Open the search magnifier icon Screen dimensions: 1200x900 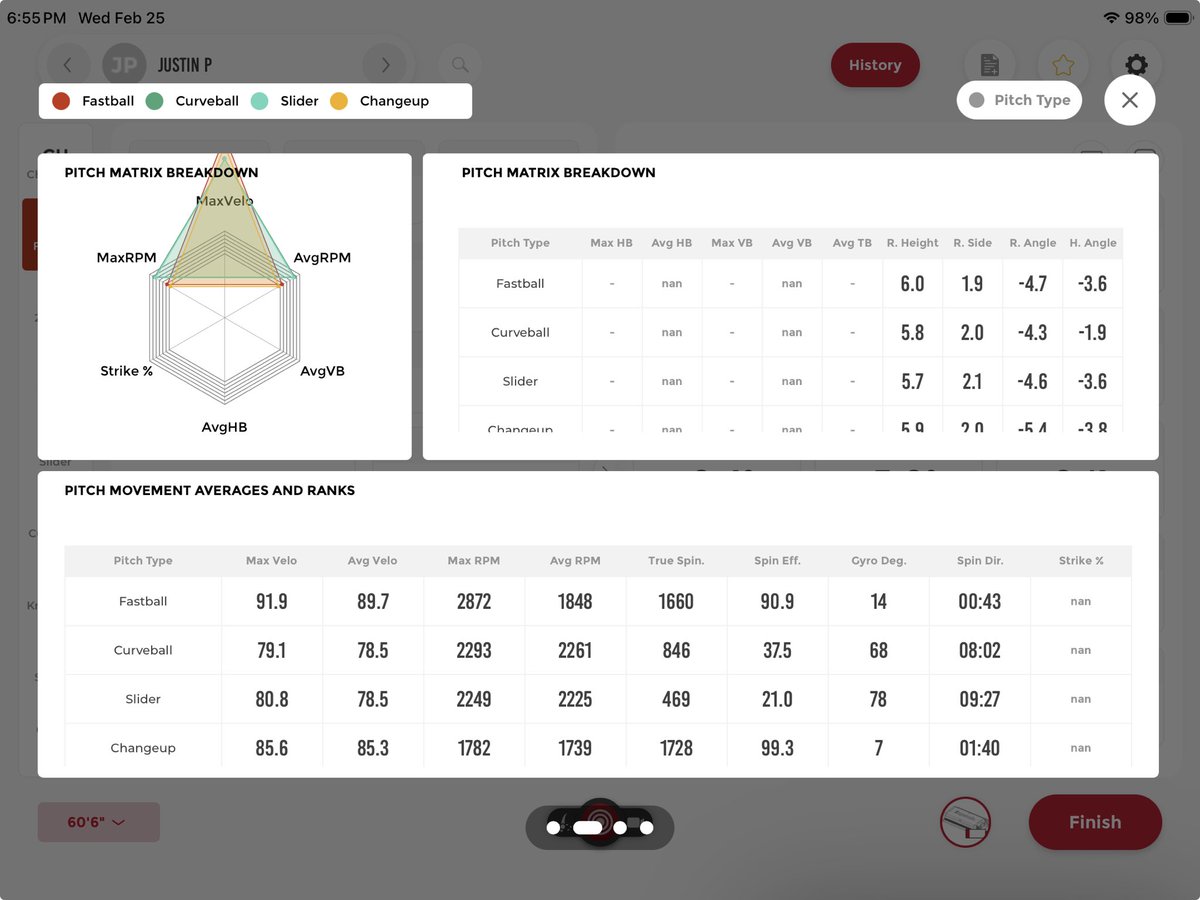(460, 65)
